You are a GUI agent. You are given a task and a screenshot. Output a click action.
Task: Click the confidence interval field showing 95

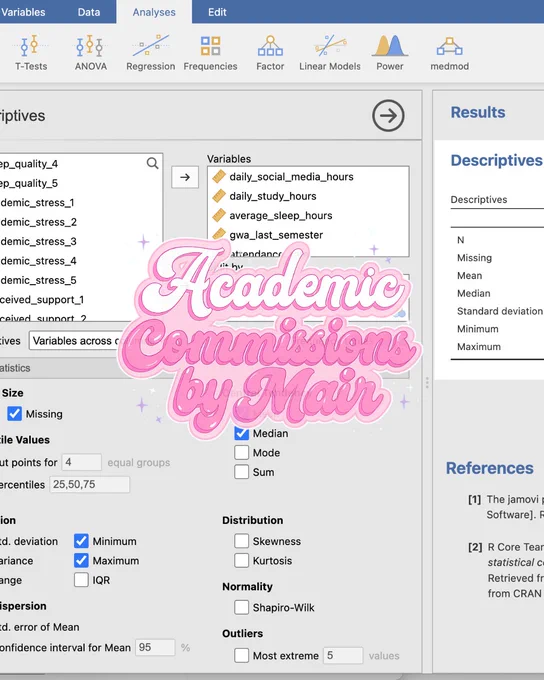[x=155, y=647]
